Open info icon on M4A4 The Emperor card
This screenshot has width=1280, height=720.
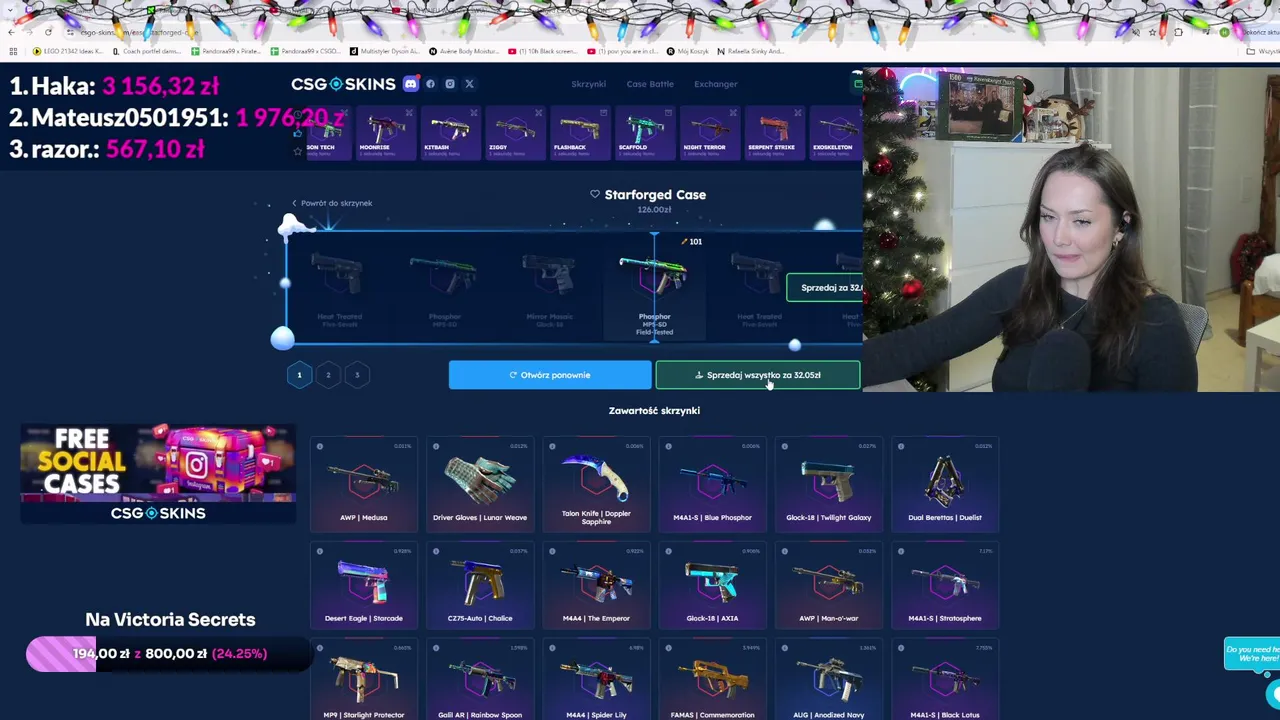pyautogui.click(x=552, y=551)
